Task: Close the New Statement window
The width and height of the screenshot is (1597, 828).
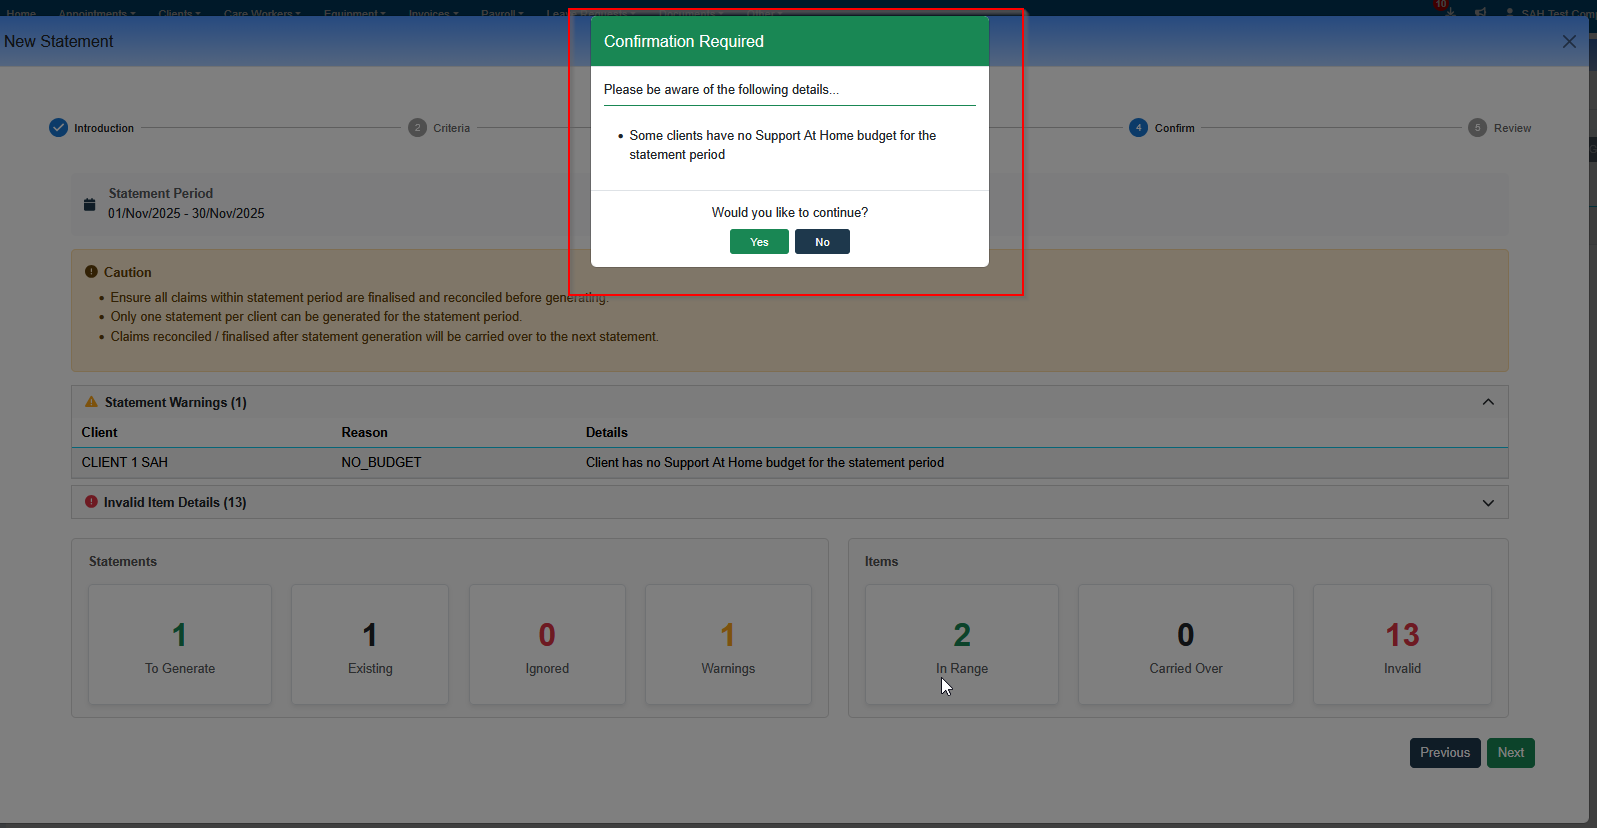Action: point(1569,42)
